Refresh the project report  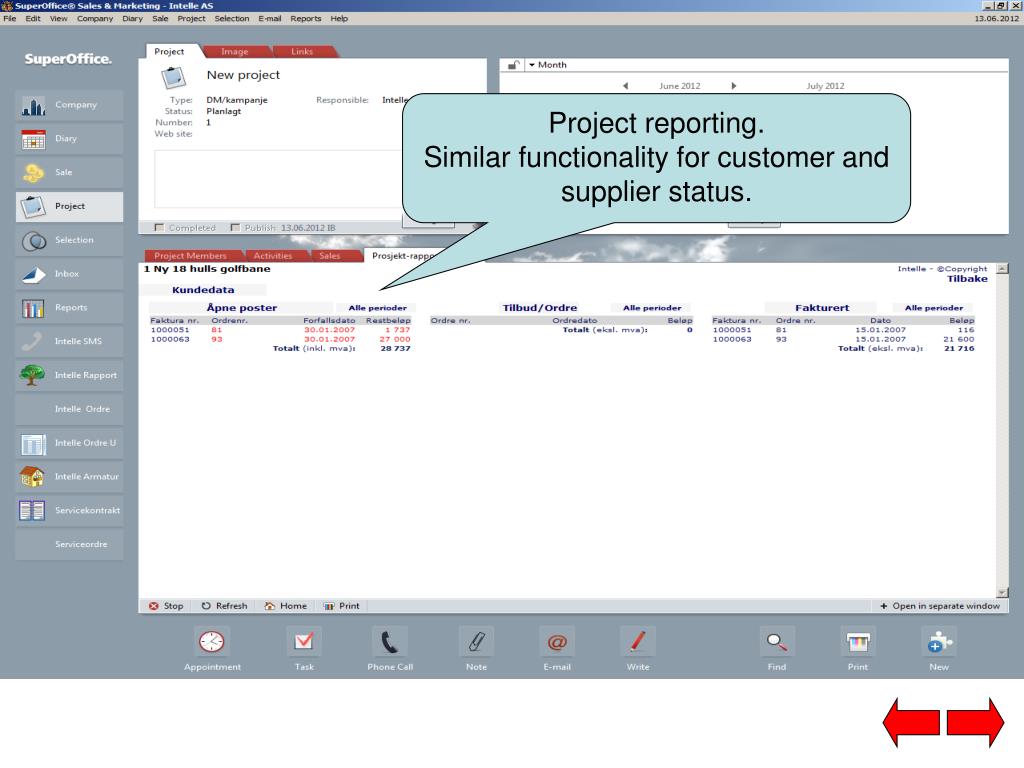tap(225, 606)
